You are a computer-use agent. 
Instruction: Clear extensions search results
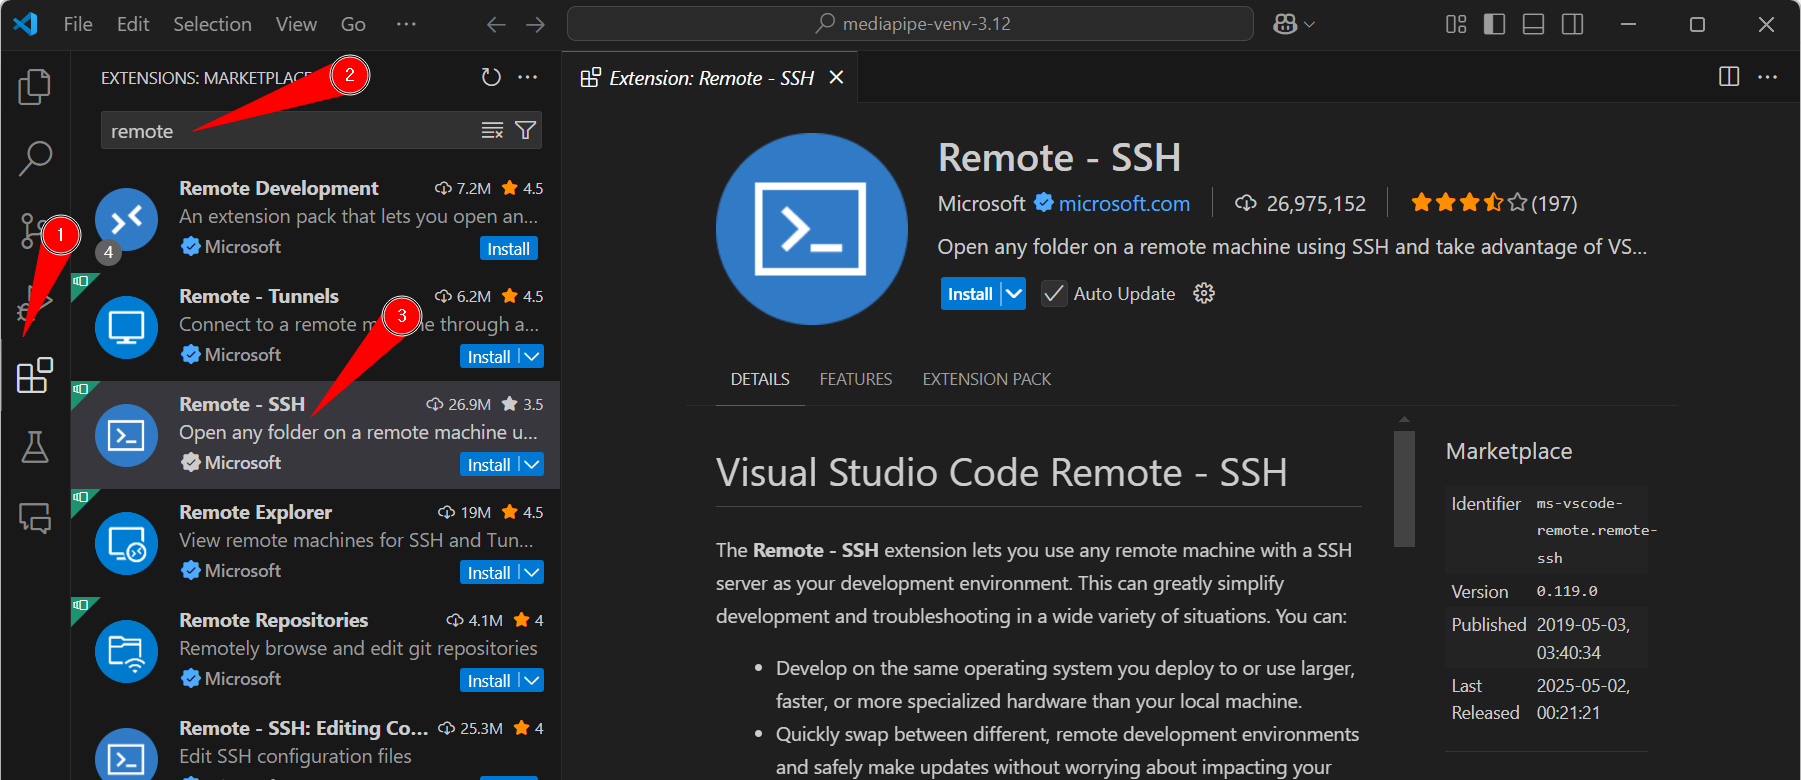(492, 130)
